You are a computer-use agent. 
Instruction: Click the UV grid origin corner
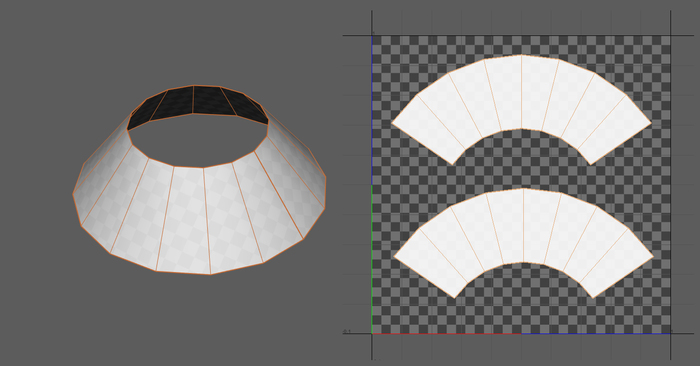(372, 333)
